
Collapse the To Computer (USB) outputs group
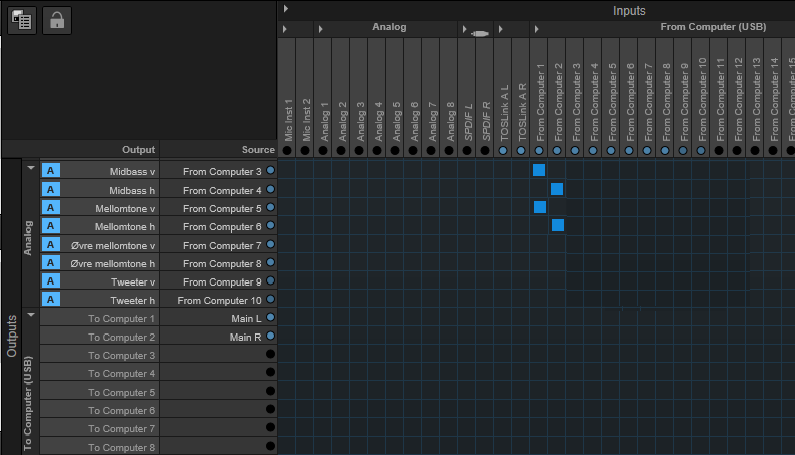click(31, 315)
